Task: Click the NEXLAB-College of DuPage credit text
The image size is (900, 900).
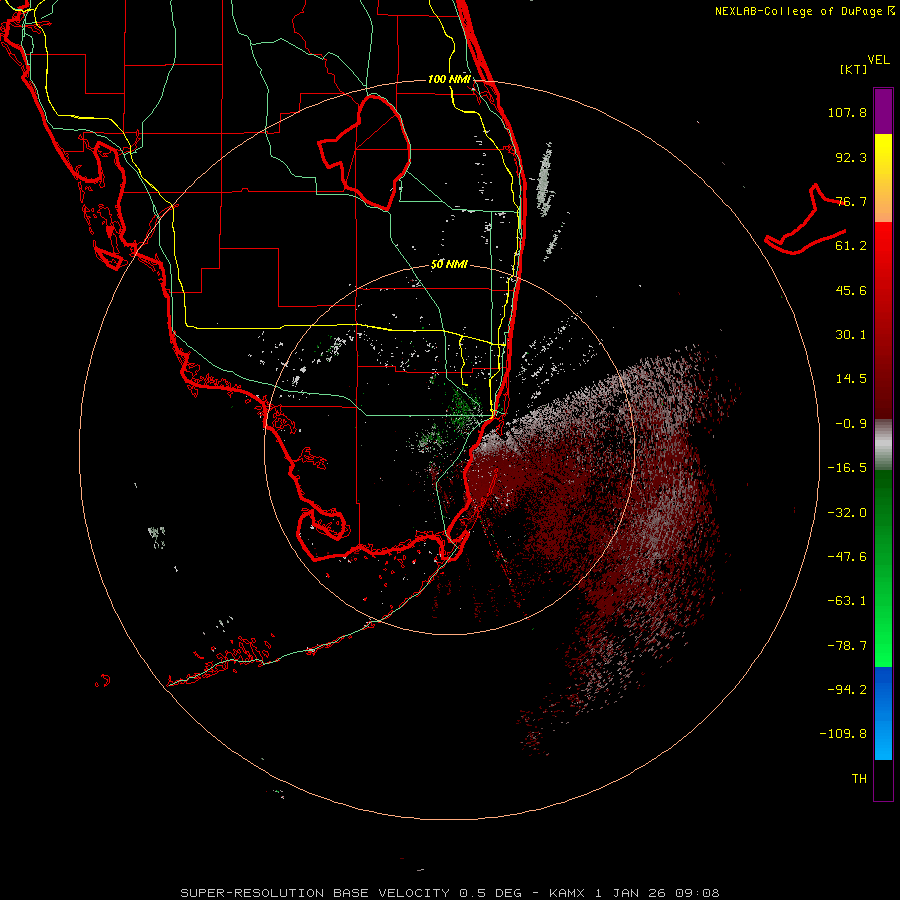Action: click(x=805, y=11)
